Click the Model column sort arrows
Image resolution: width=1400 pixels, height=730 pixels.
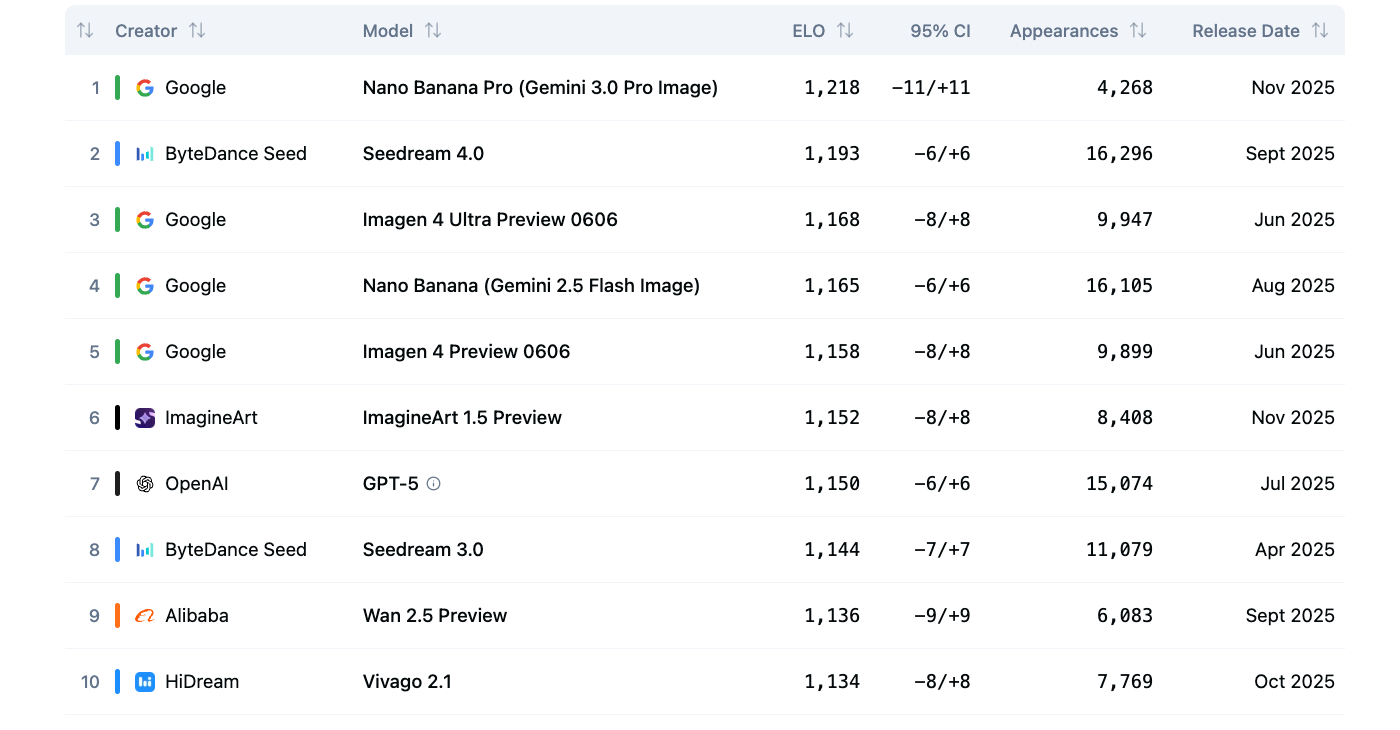click(432, 31)
